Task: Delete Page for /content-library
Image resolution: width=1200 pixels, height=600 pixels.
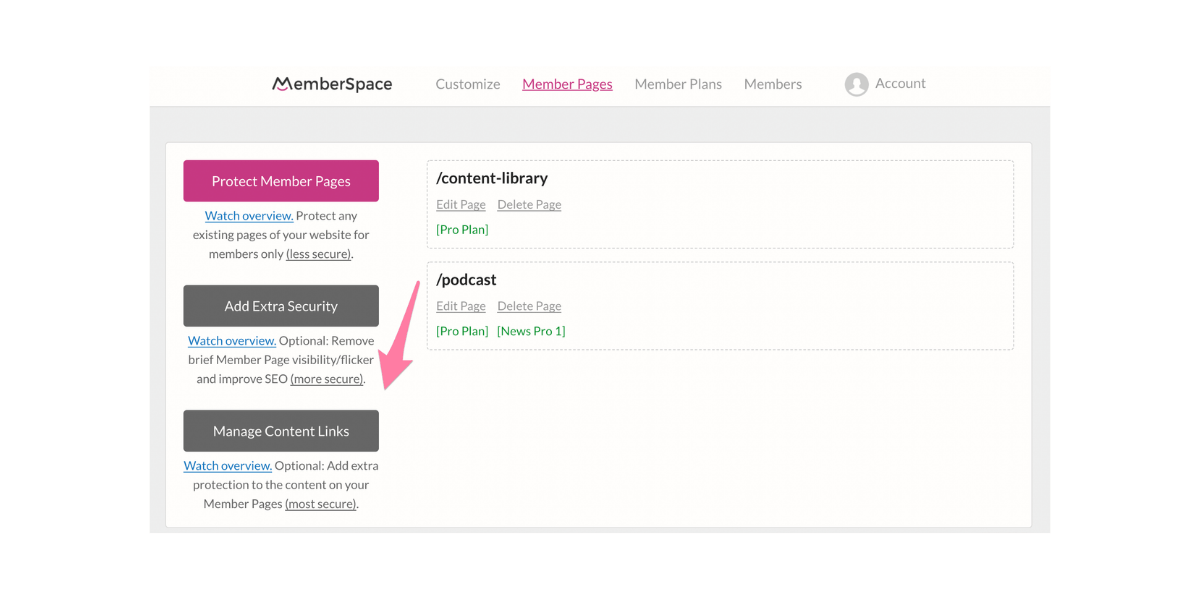Action: (529, 205)
